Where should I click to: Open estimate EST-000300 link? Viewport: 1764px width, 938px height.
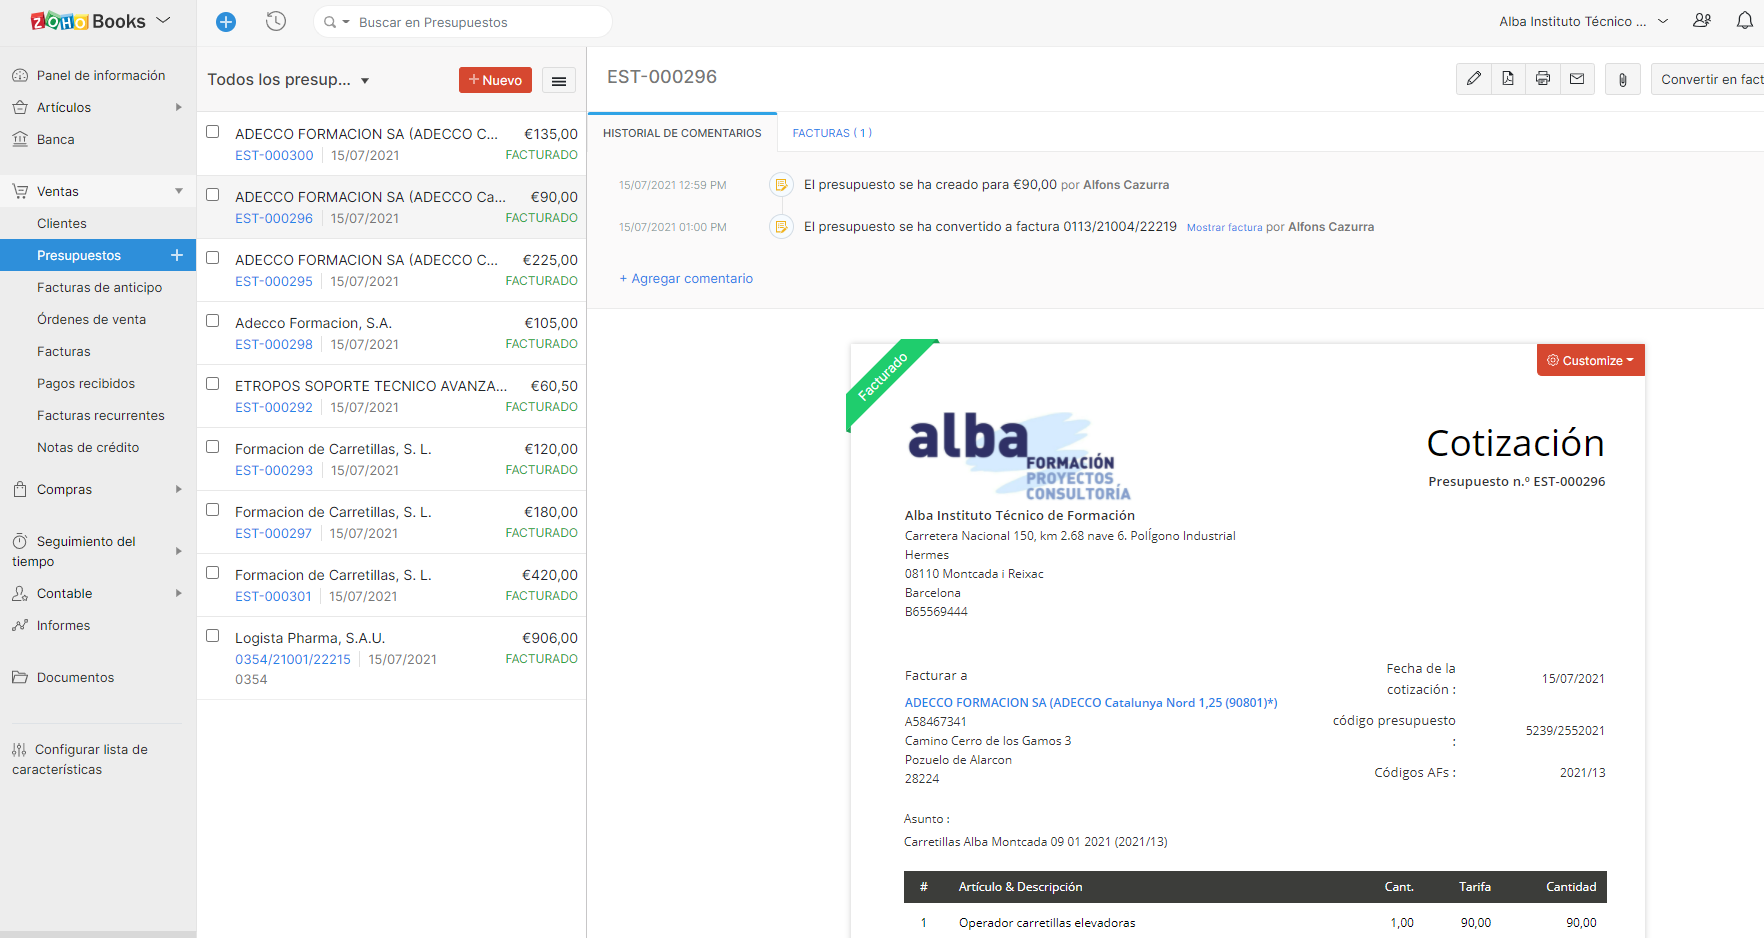click(274, 155)
